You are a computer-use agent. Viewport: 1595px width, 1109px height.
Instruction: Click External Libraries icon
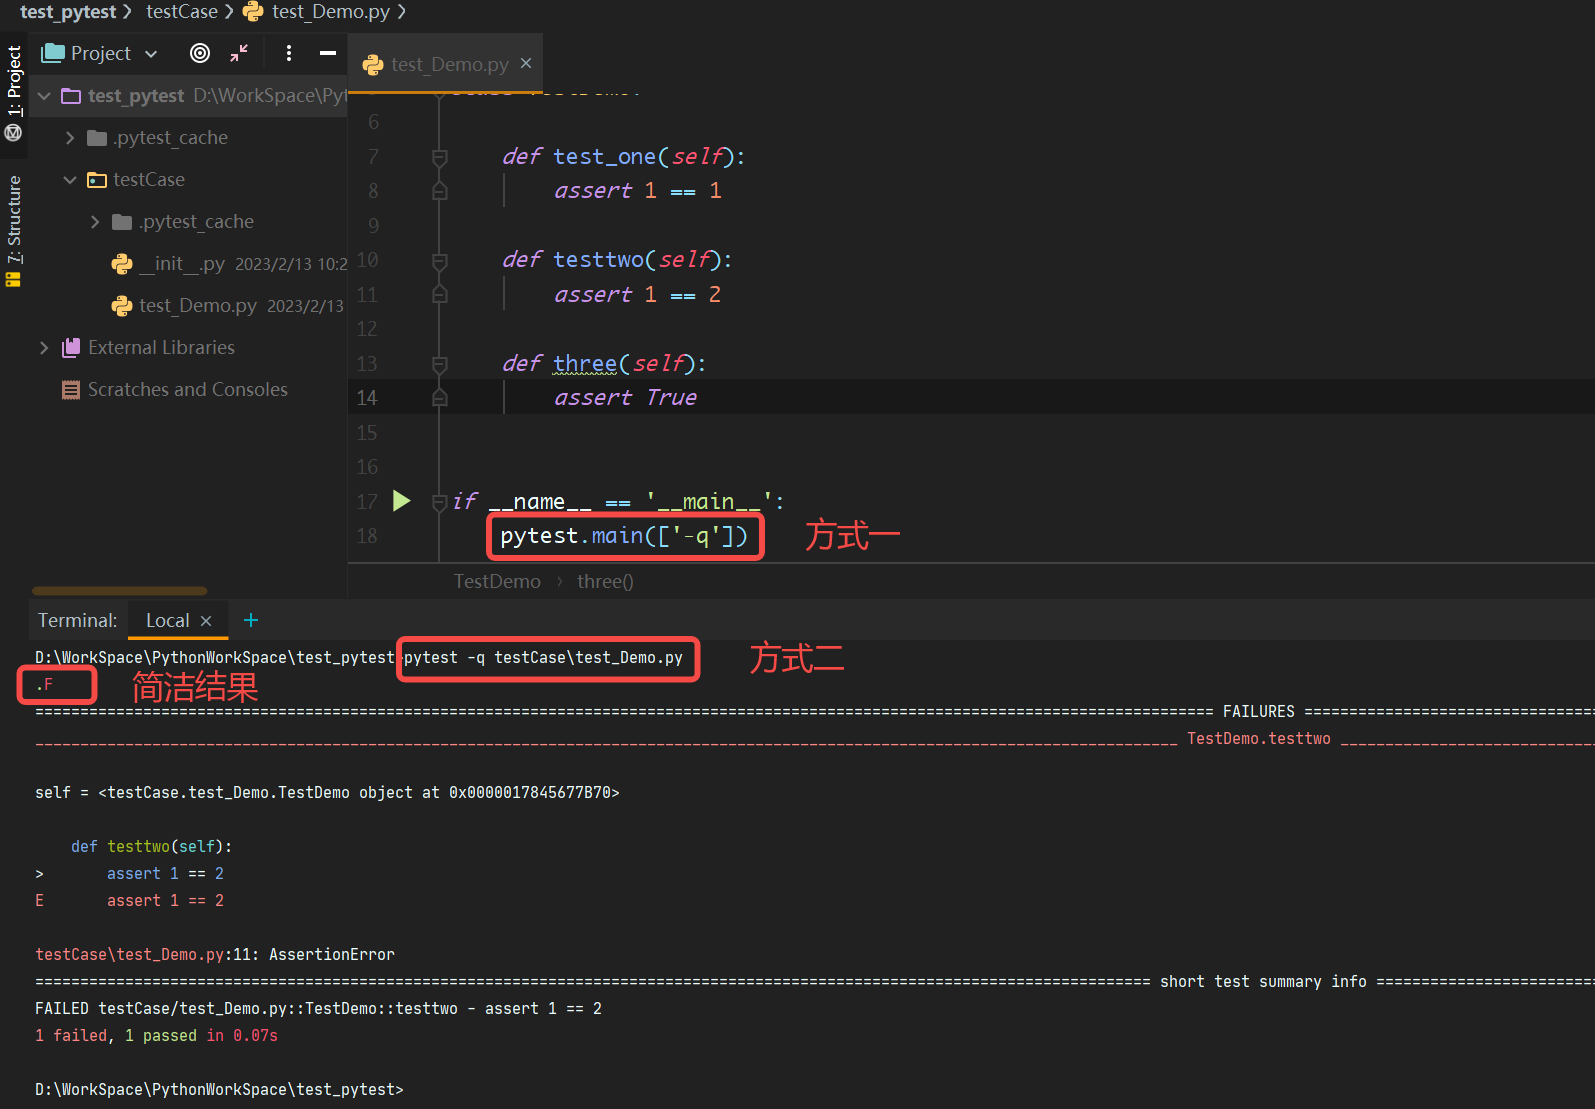pos(71,348)
